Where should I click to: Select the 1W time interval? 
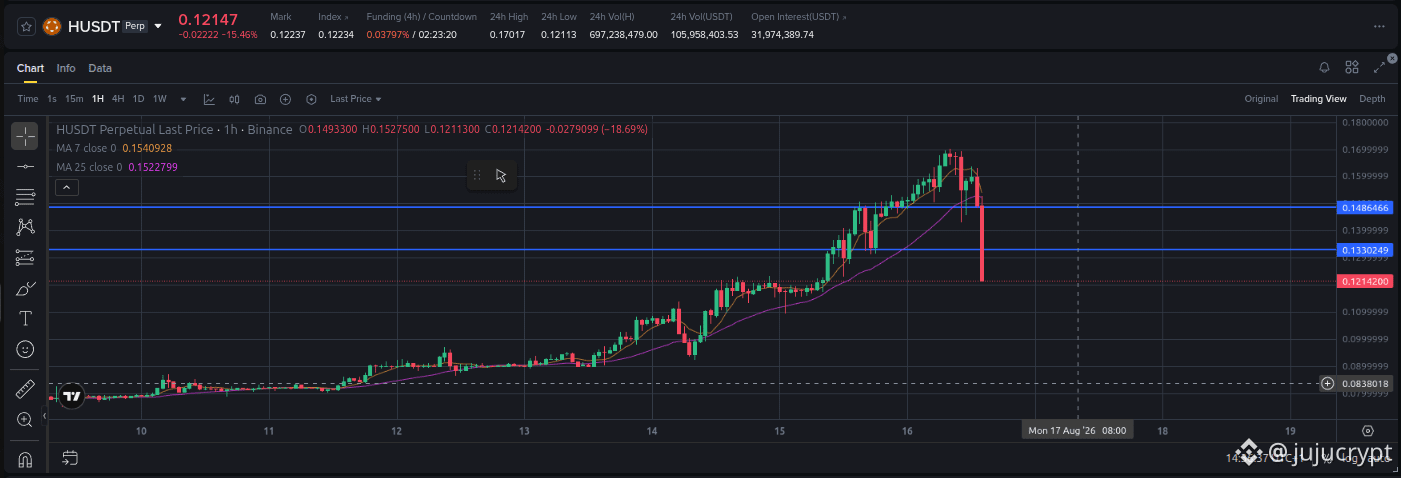159,99
